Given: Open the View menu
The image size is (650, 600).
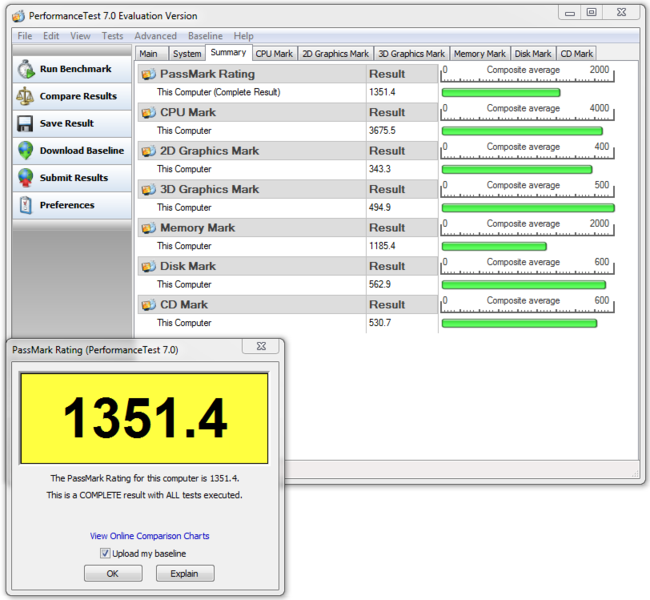Looking at the screenshot, I should pos(80,36).
